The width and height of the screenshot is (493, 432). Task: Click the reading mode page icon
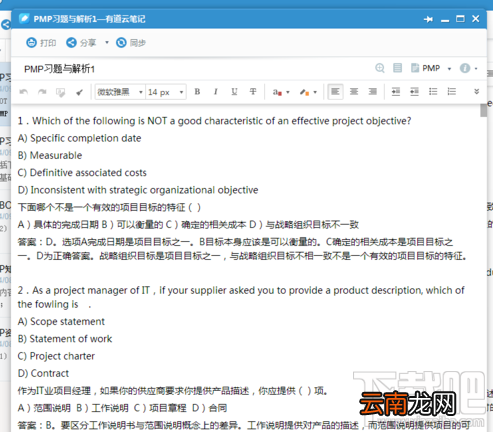point(397,68)
